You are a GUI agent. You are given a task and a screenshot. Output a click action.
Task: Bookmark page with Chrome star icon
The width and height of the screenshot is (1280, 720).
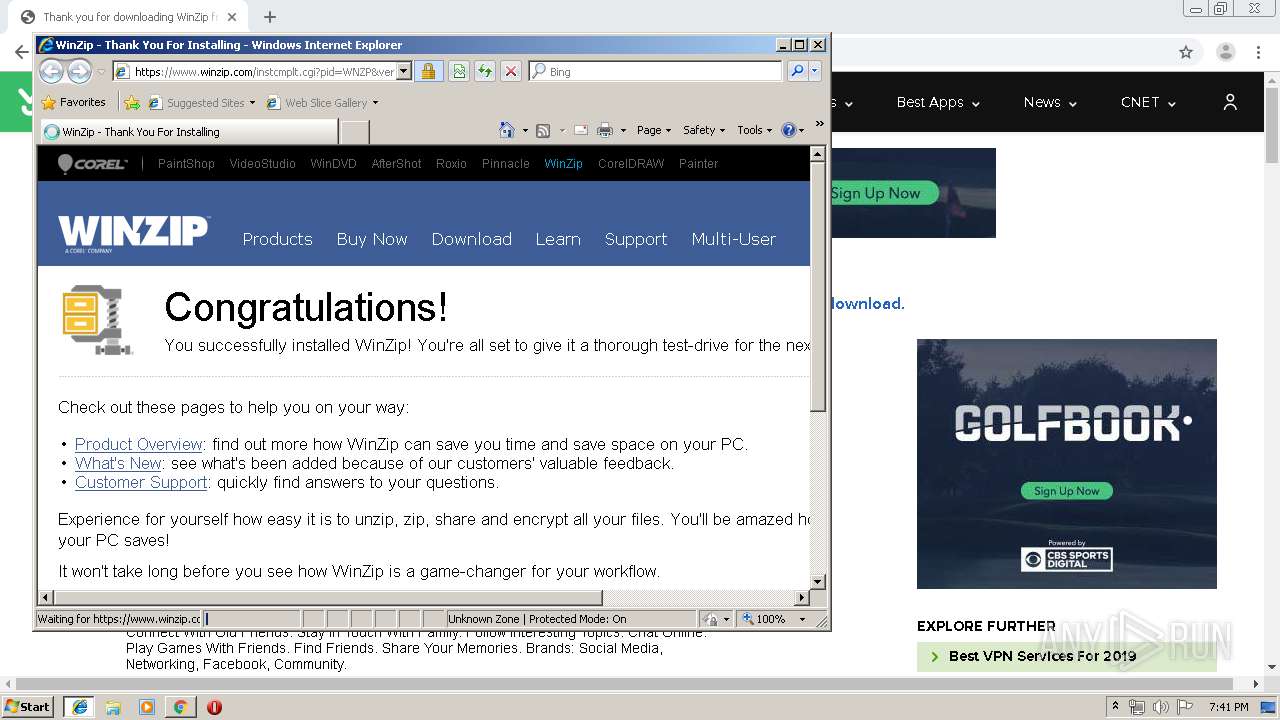1186,52
